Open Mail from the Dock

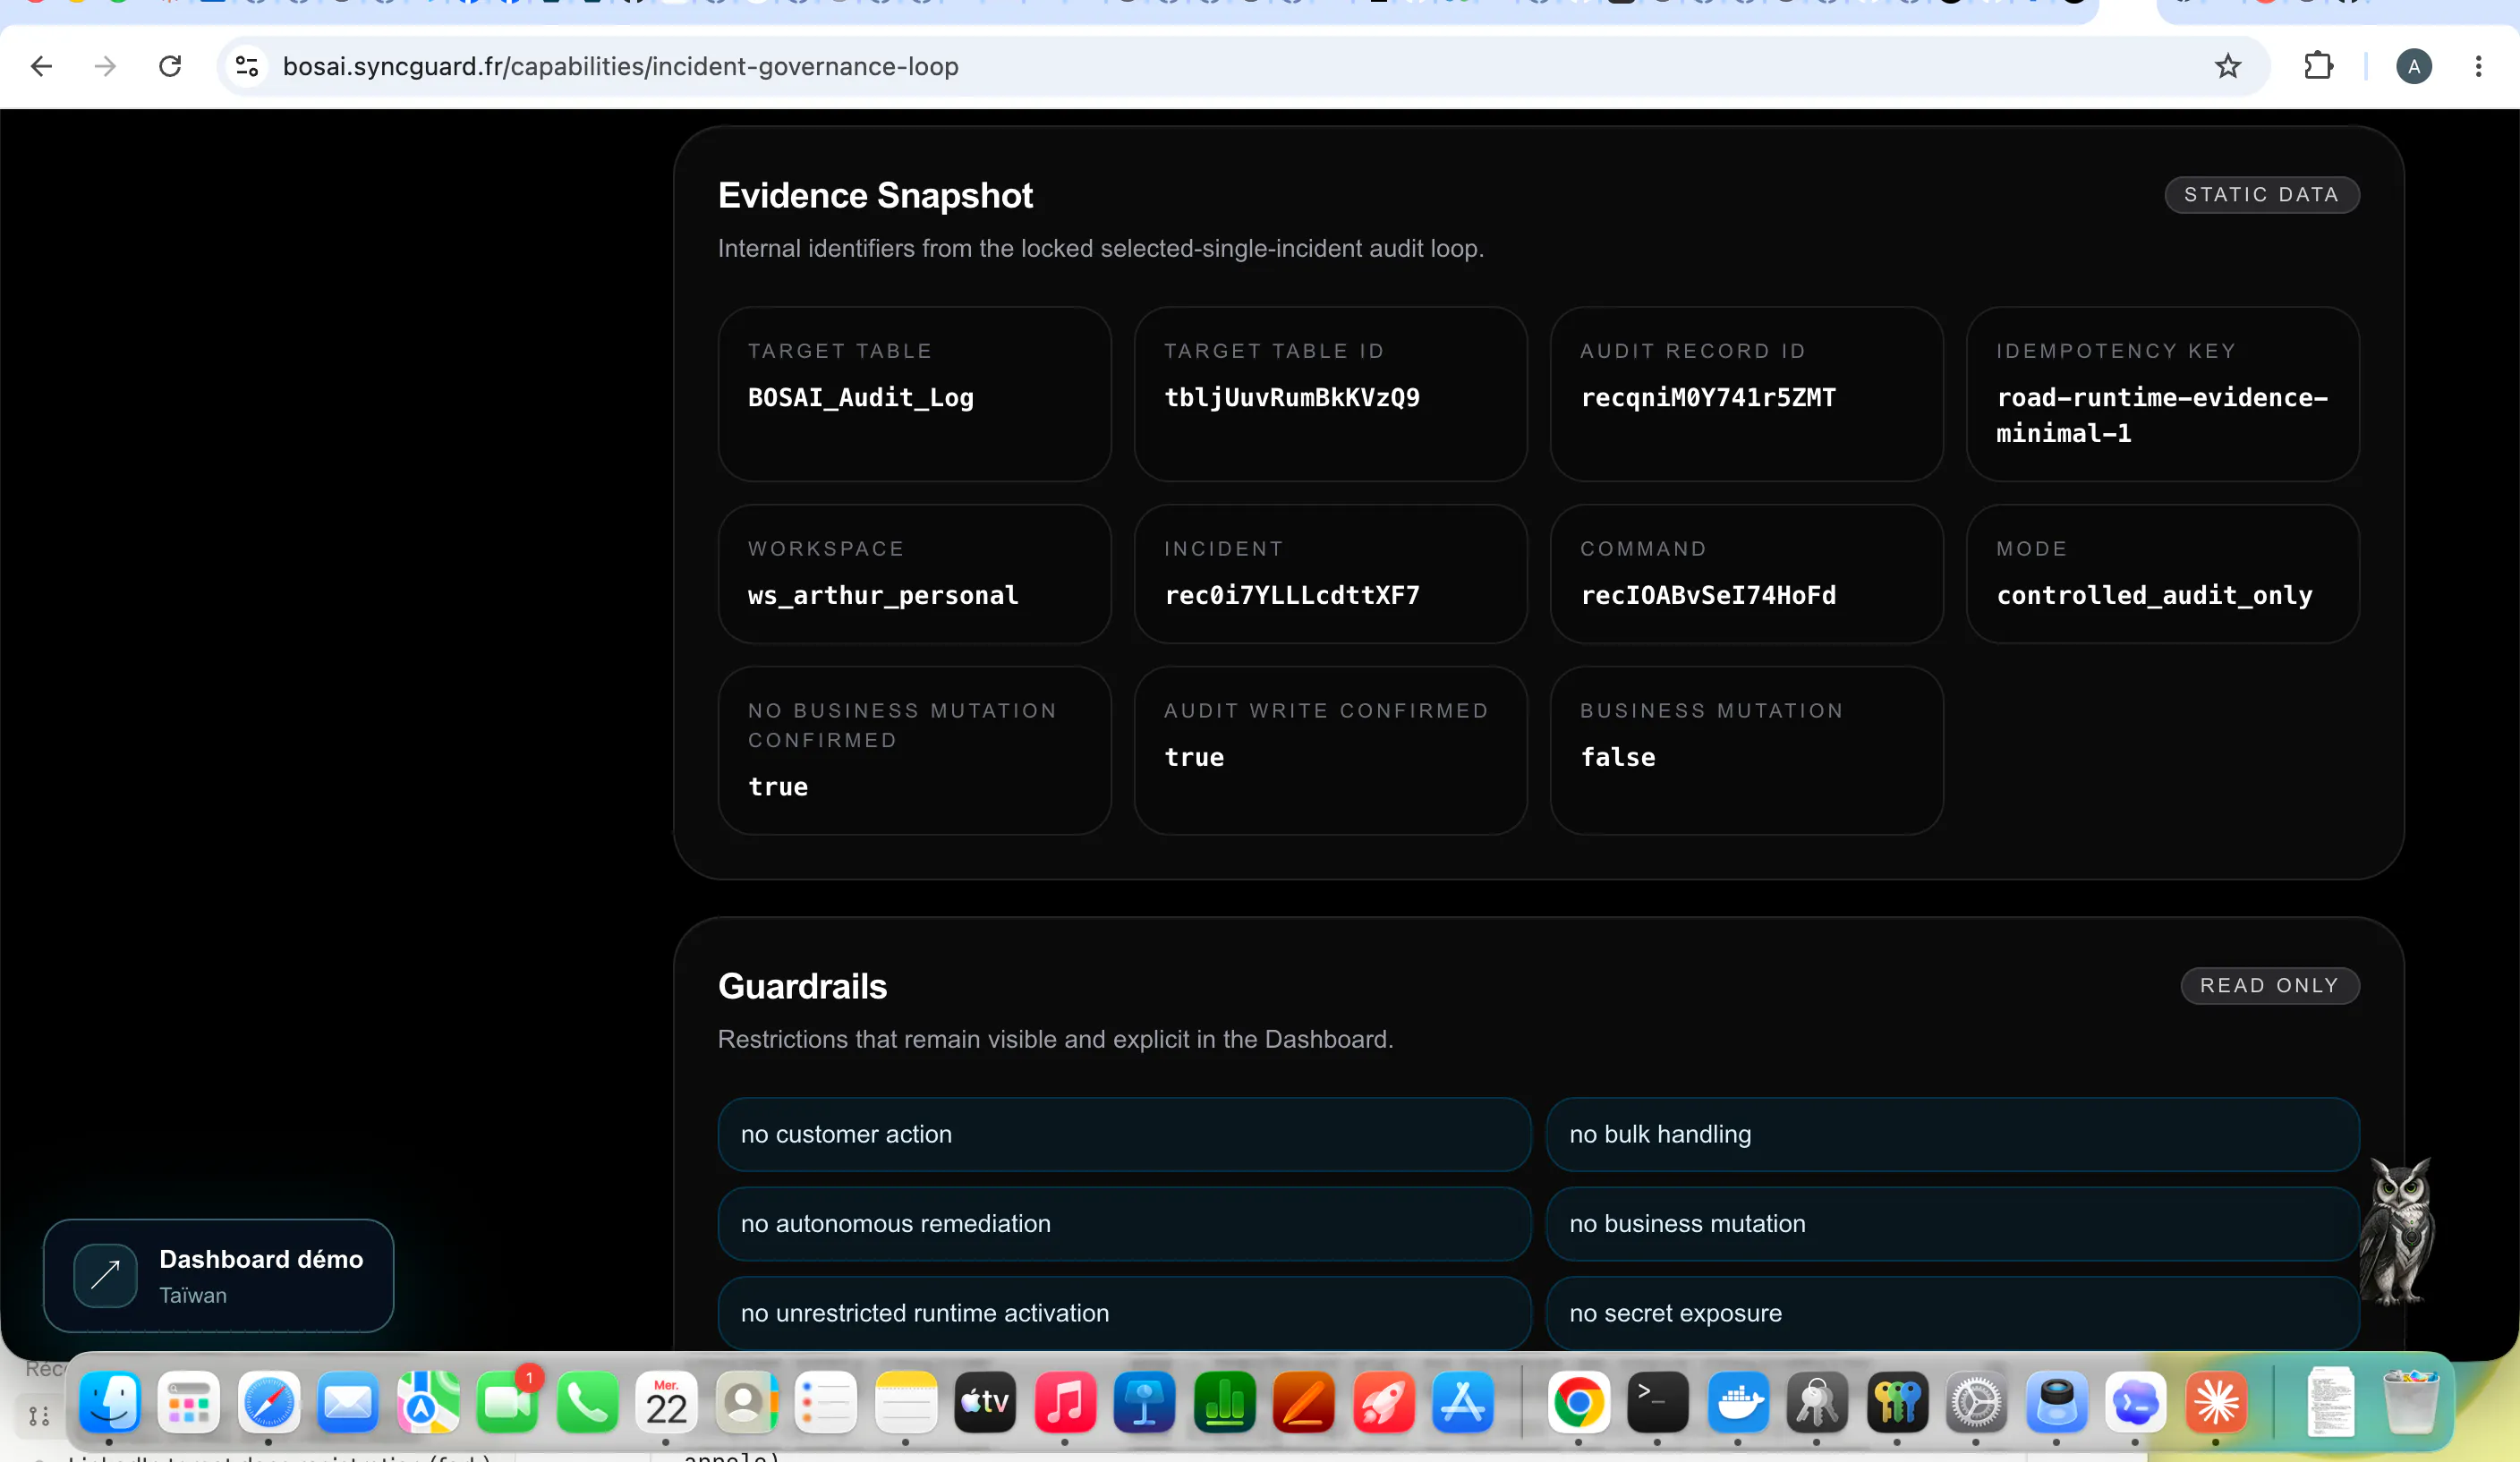tap(348, 1402)
